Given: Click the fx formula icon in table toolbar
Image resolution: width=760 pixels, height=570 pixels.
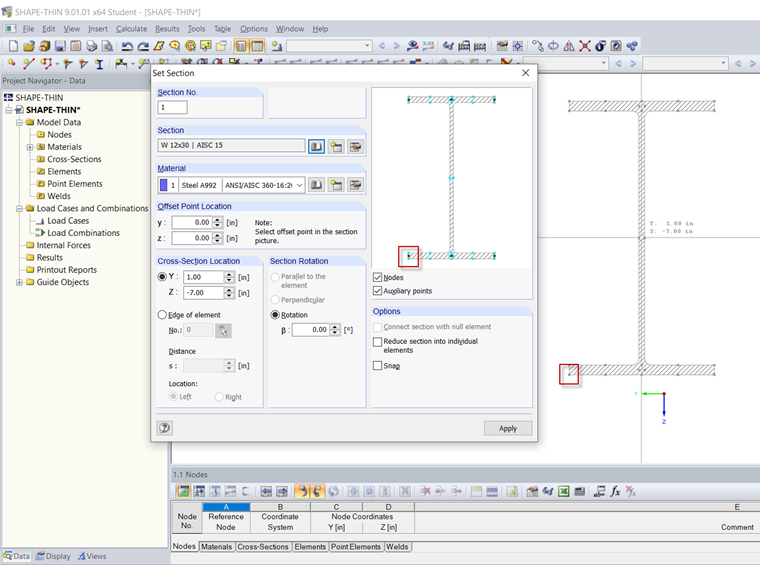Looking at the screenshot, I should [615, 491].
